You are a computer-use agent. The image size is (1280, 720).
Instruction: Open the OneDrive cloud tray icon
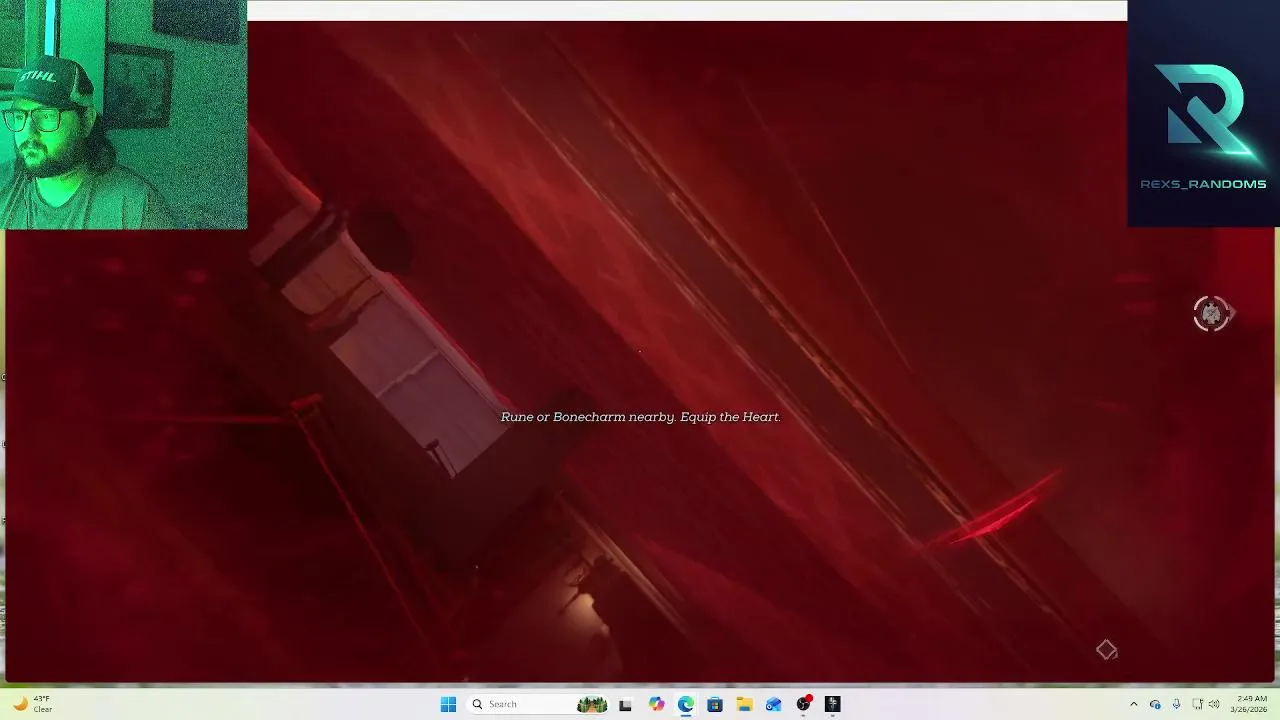click(1155, 704)
